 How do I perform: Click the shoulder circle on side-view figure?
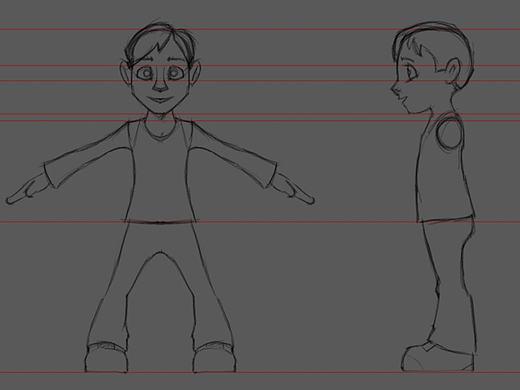point(448,134)
